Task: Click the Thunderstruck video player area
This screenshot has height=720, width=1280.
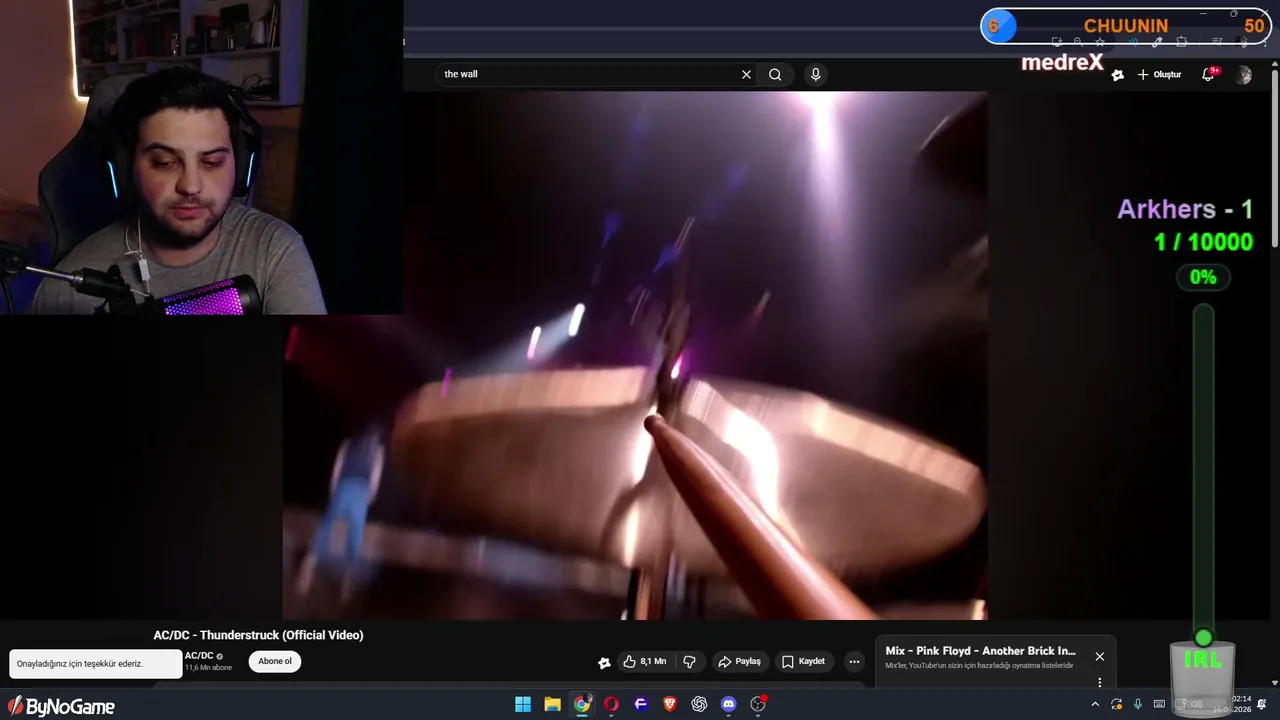Action: [635, 355]
